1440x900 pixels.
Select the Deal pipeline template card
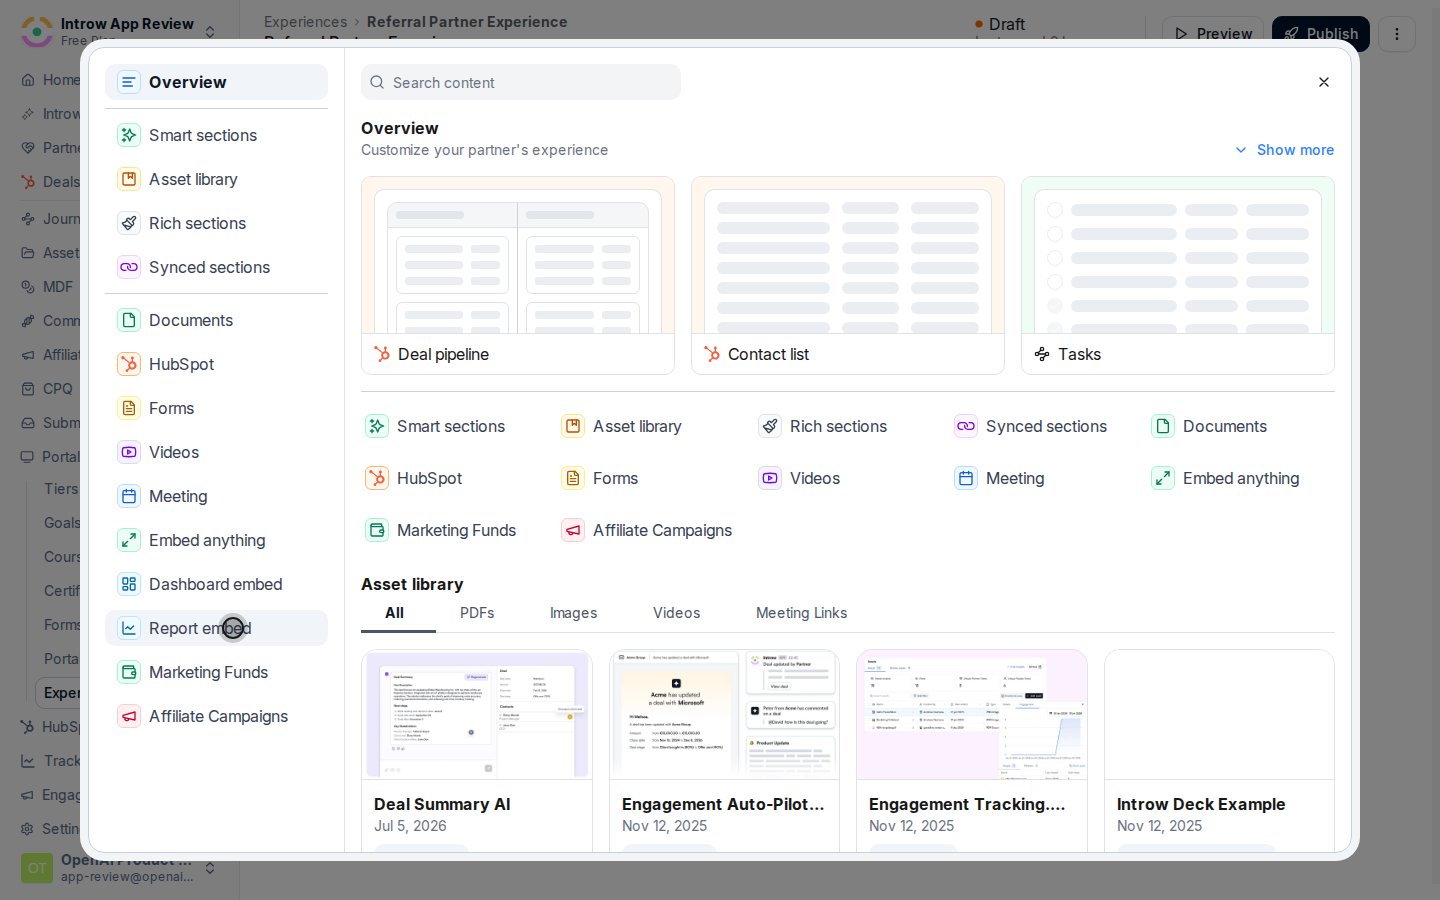coord(518,276)
